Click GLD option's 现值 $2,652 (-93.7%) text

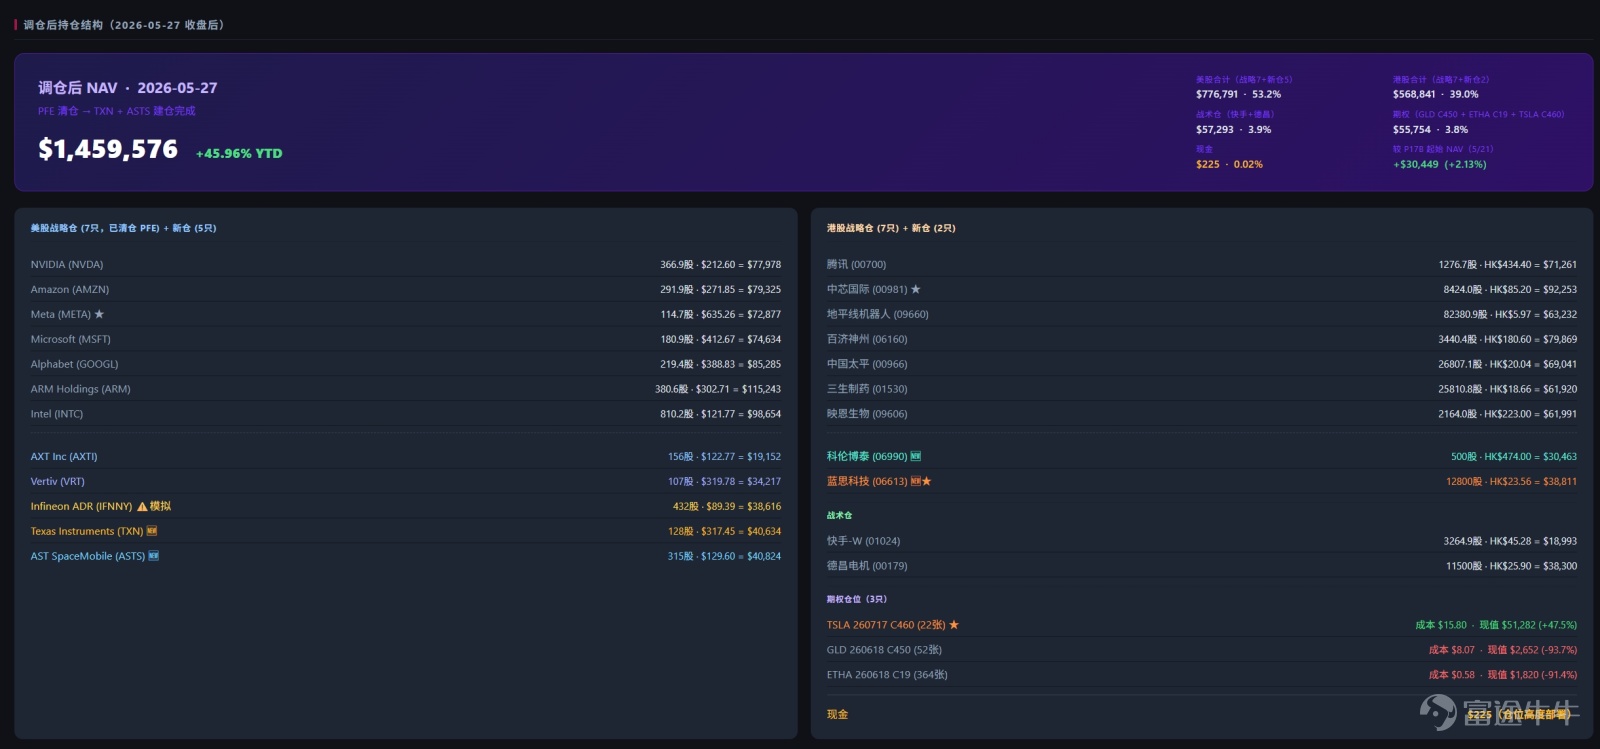pyautogui.click(x=1532, y=650)
